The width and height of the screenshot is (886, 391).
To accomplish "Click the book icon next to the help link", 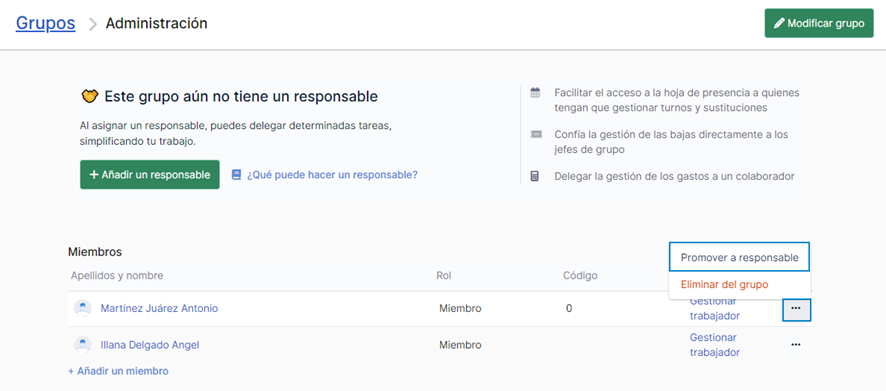I will [237, 175].
